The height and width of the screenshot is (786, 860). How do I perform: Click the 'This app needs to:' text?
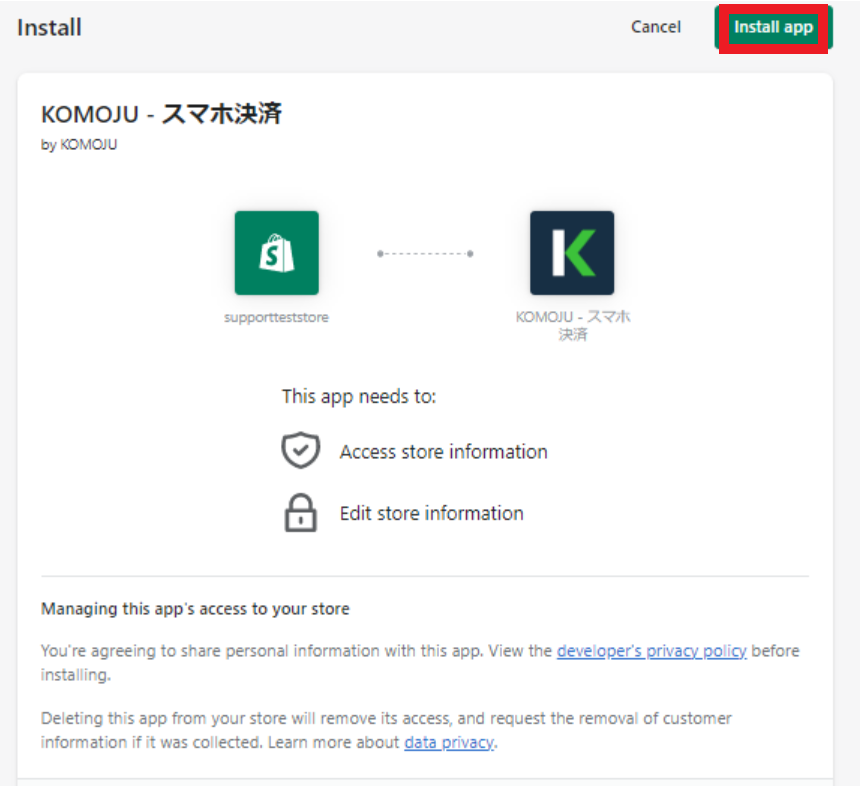click(x=359, y=397)
